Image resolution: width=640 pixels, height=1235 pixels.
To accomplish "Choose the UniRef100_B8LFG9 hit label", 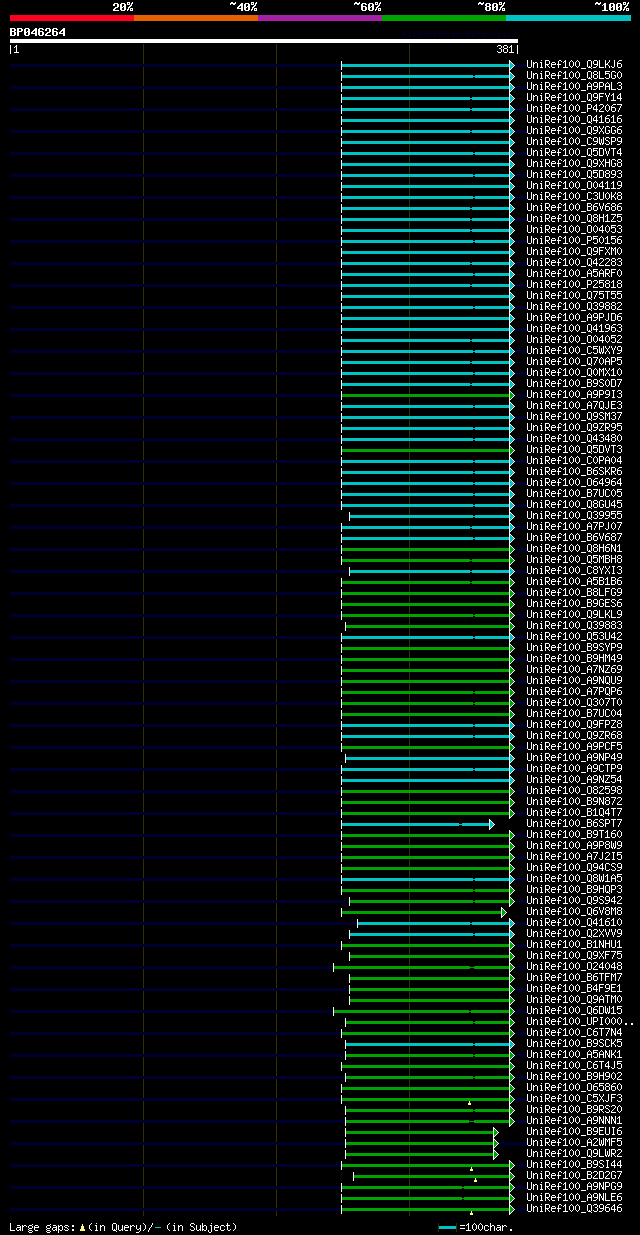I will [x=576, y=592].
